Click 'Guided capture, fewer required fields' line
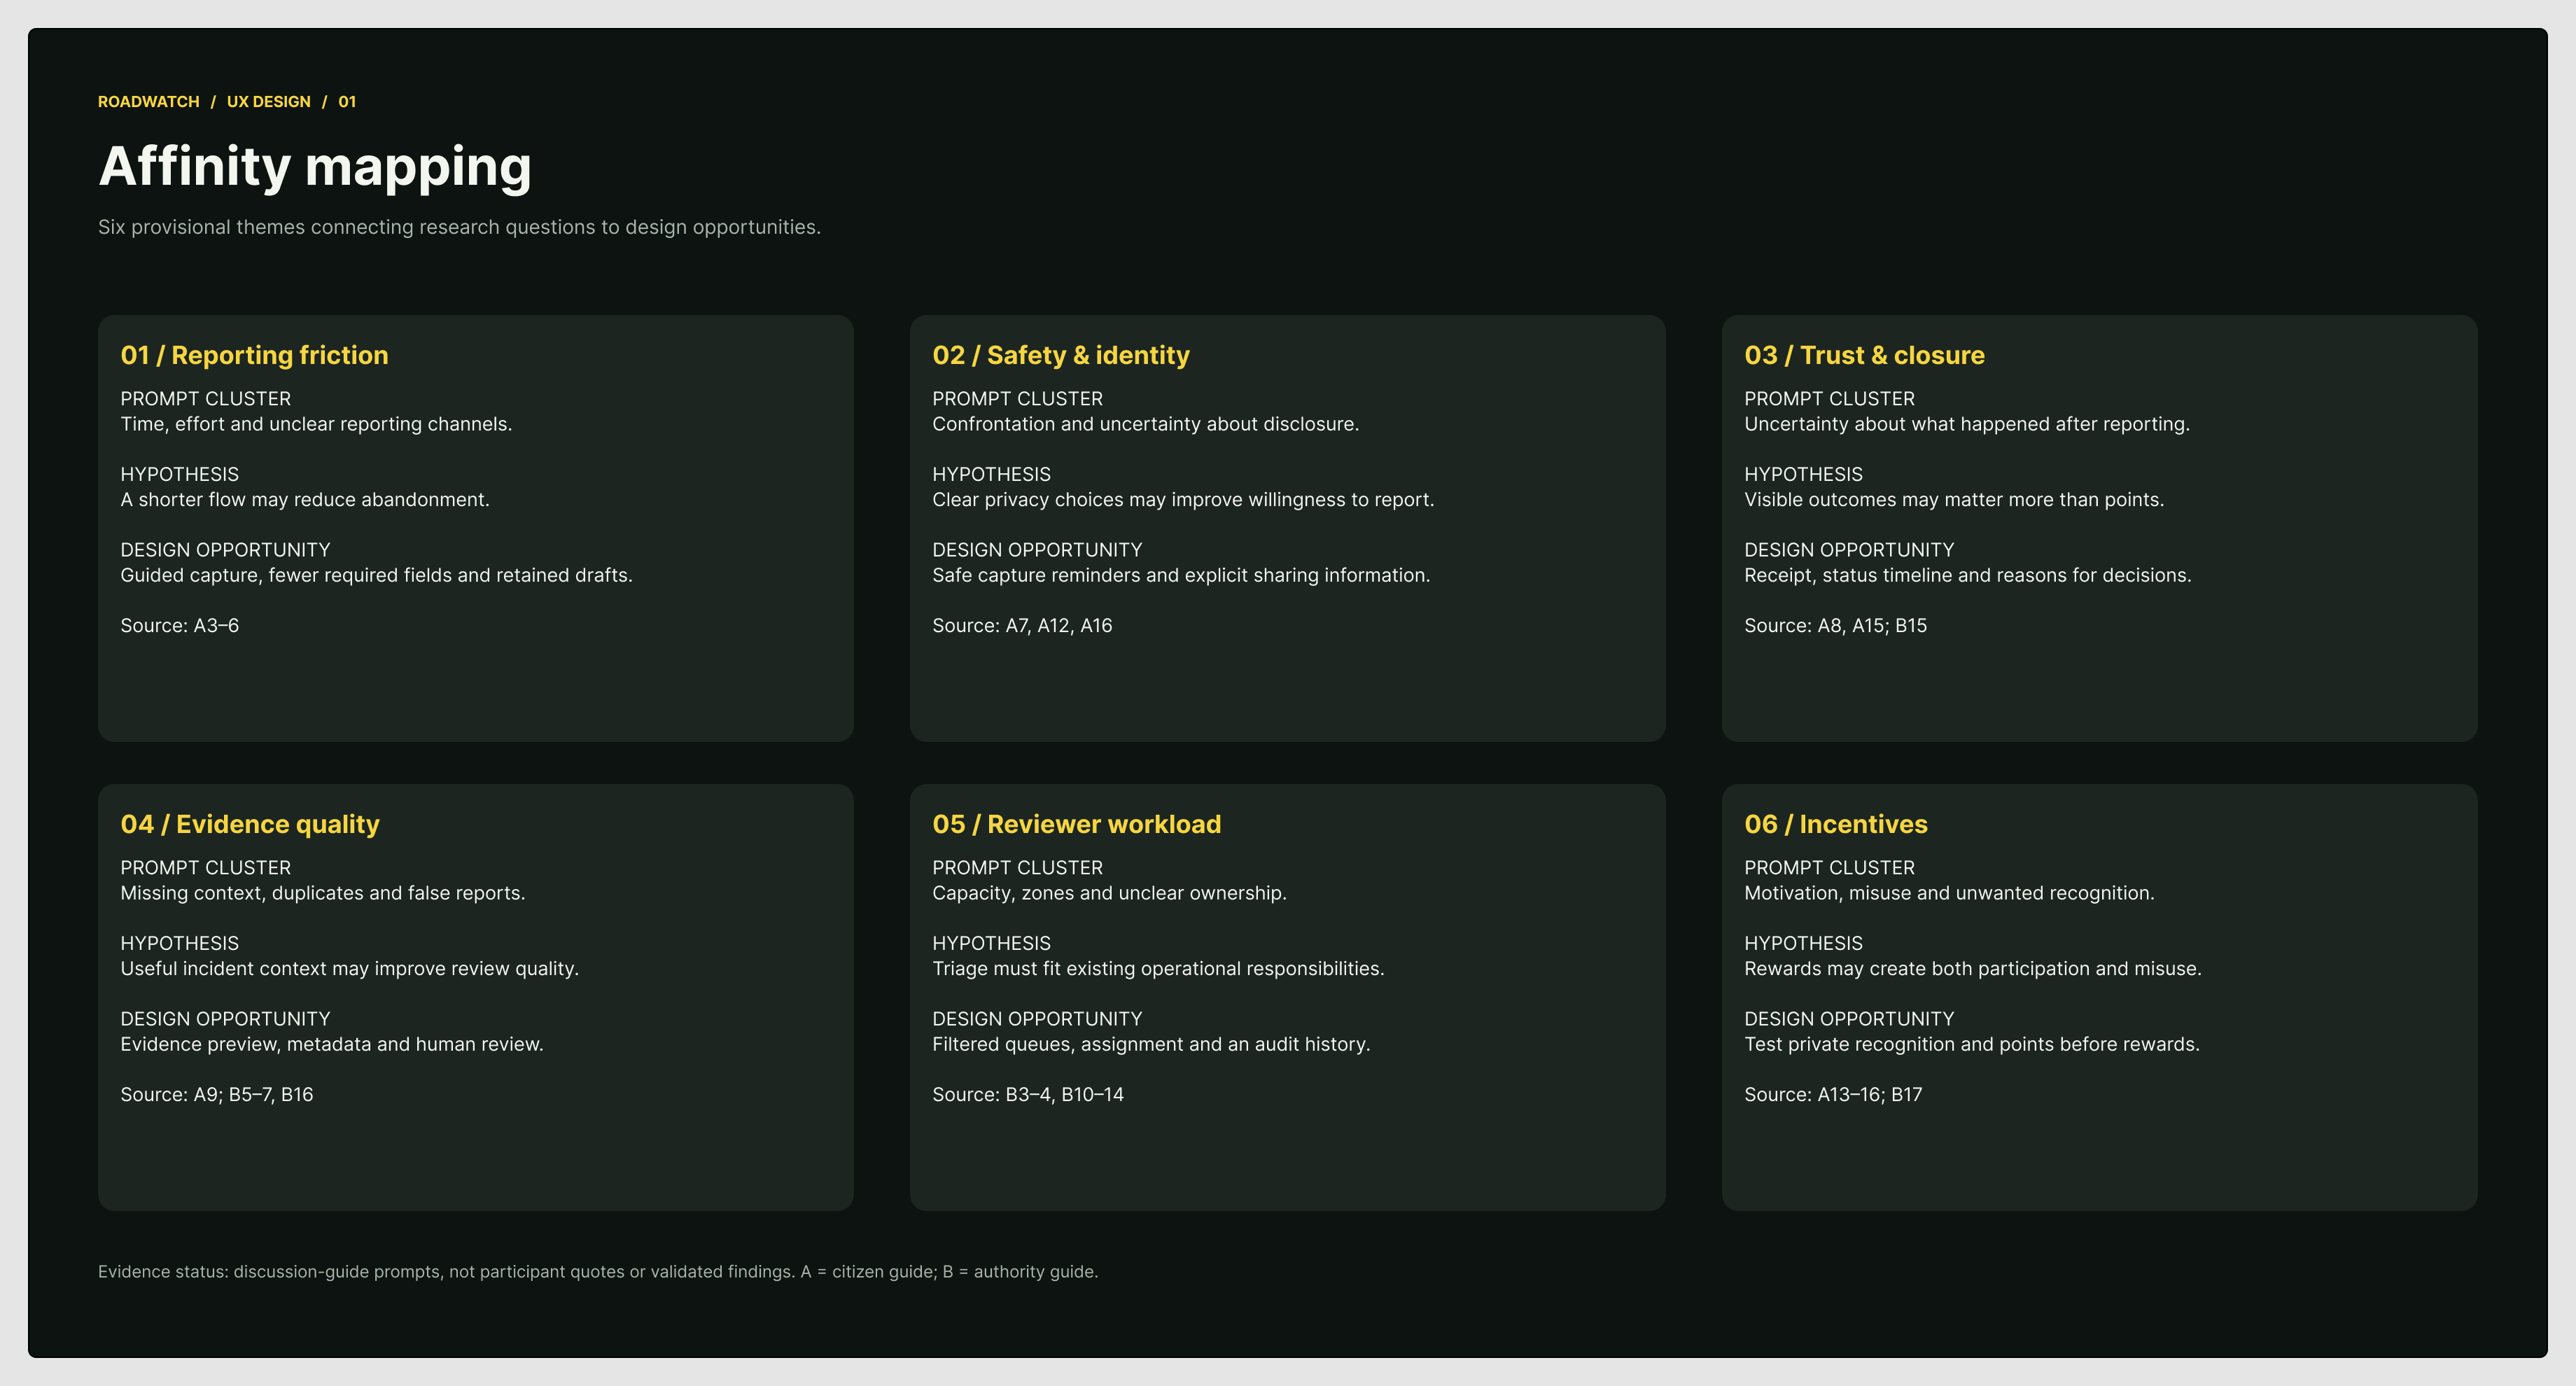 click(376, 575)
